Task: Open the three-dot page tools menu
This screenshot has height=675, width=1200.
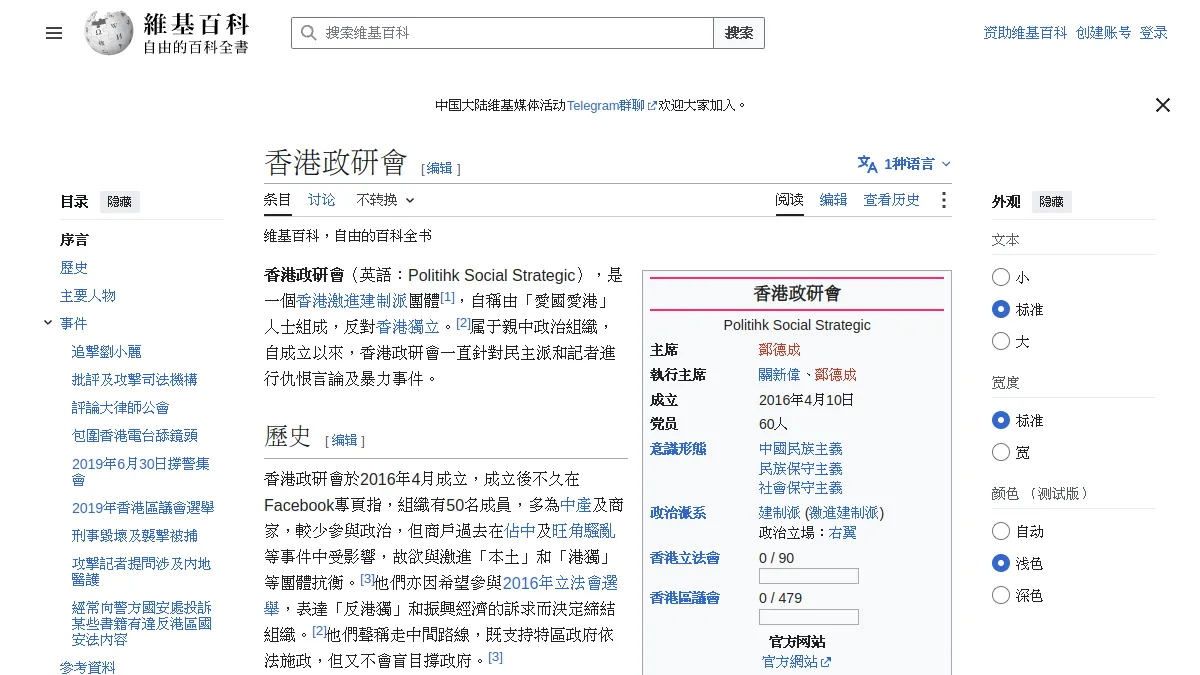Action: pyautogui.click(x=943, y=200)
